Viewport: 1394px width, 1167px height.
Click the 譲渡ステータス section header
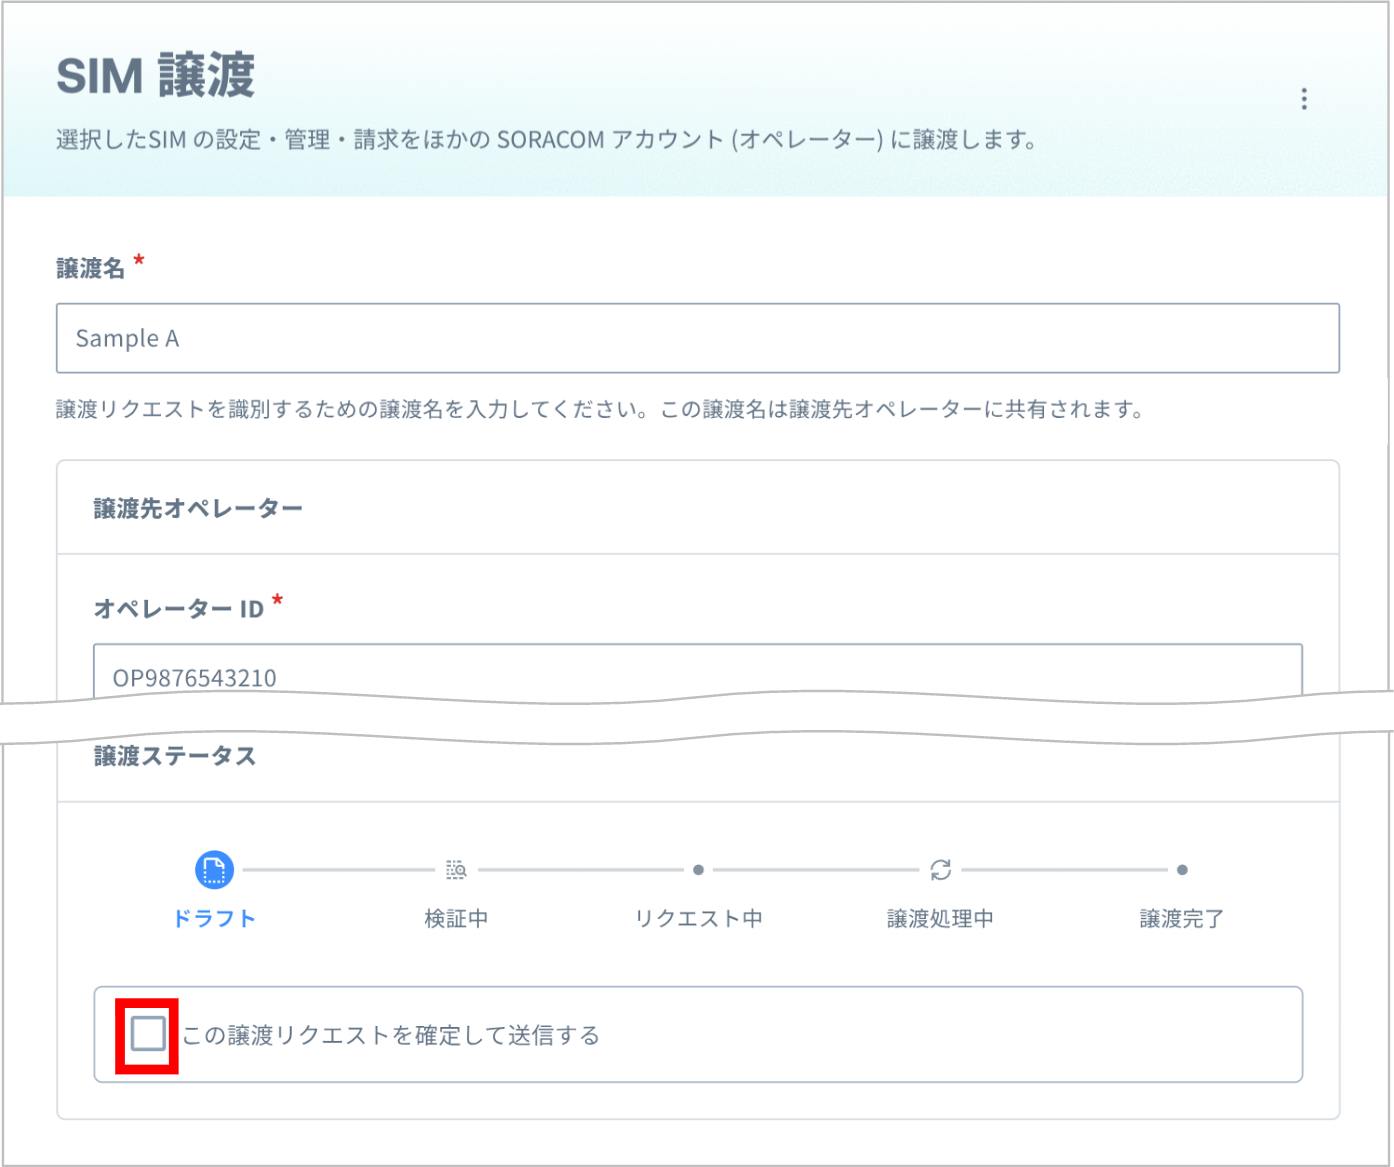click(x=175, y=757)
